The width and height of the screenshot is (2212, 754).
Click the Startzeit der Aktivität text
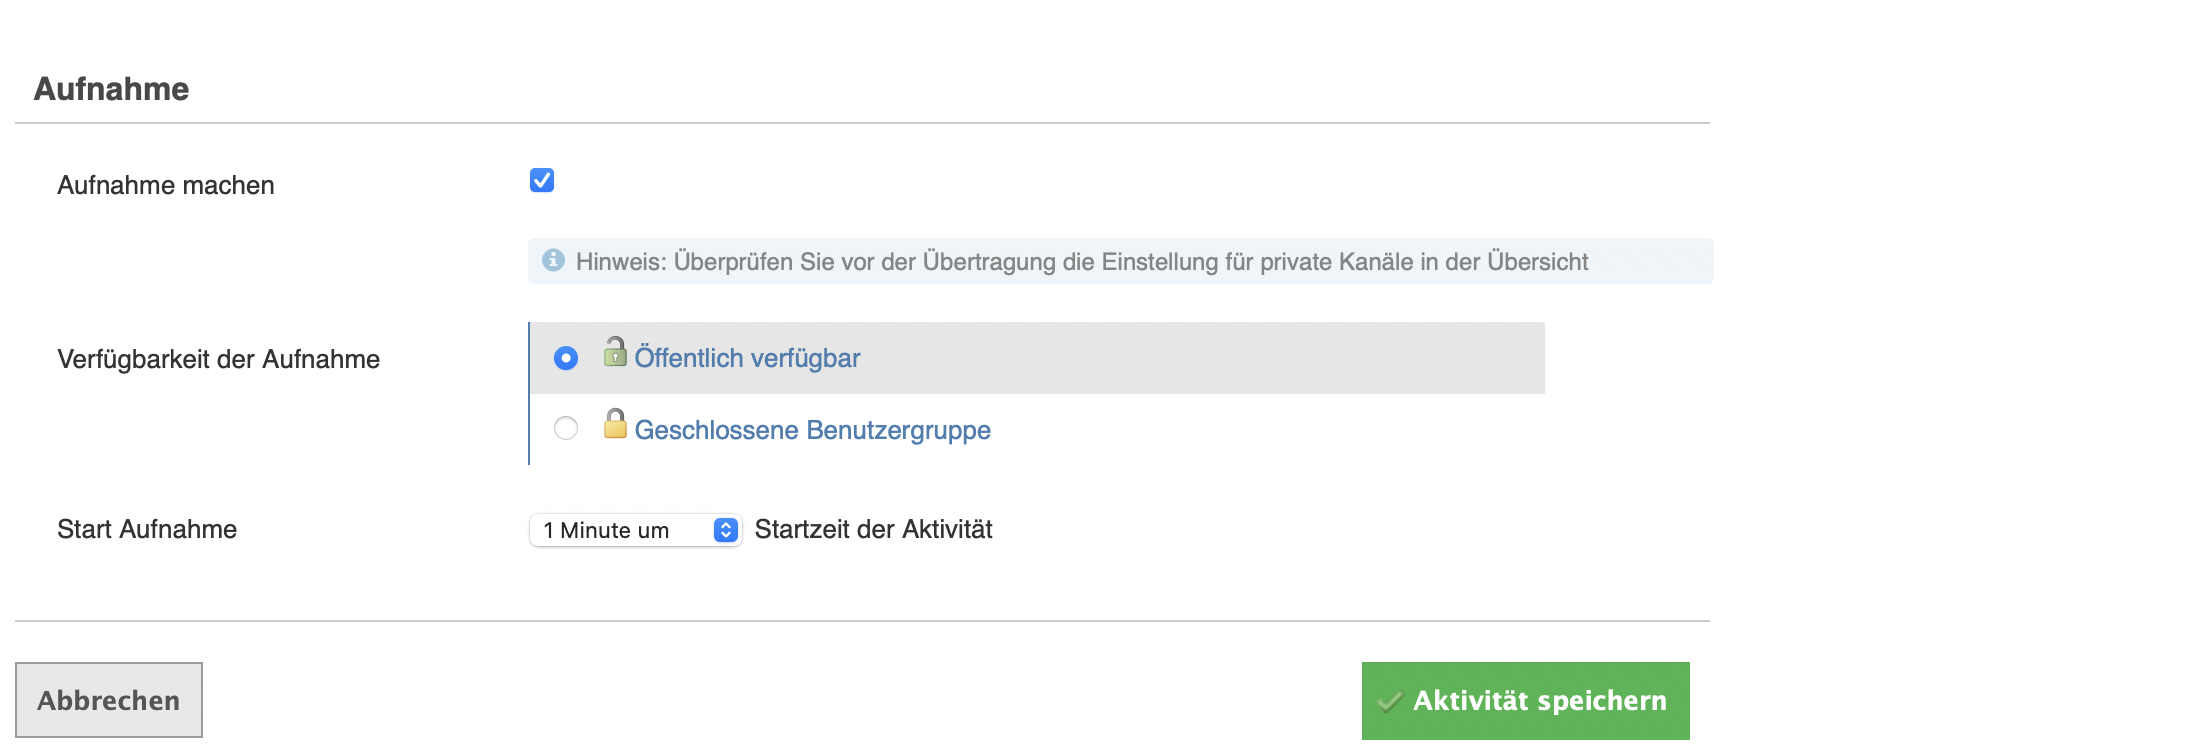click(873, 529)
